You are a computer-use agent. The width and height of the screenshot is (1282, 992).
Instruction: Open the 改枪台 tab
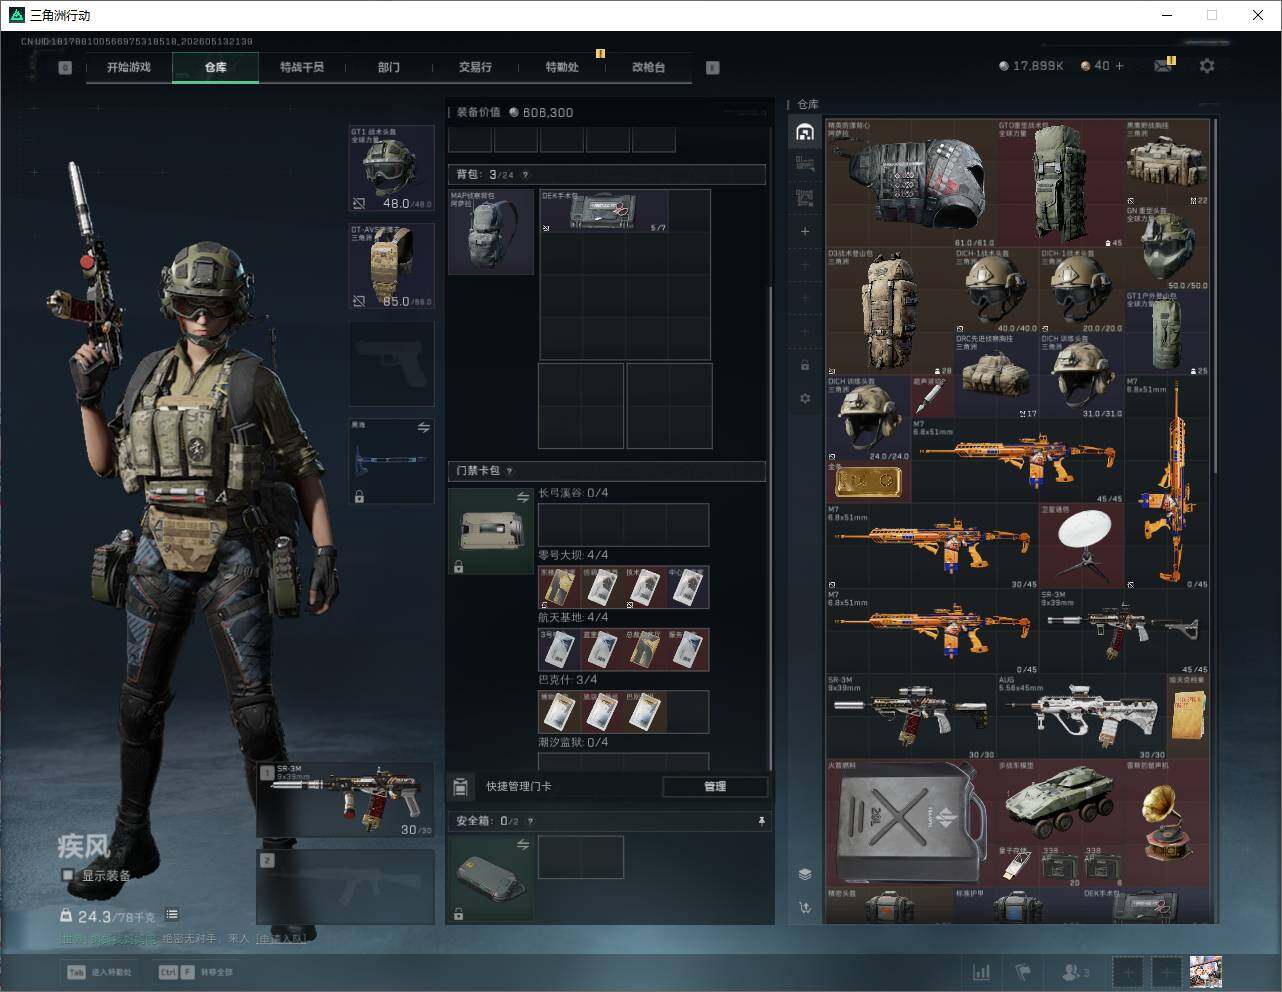(x=648, y=67)
